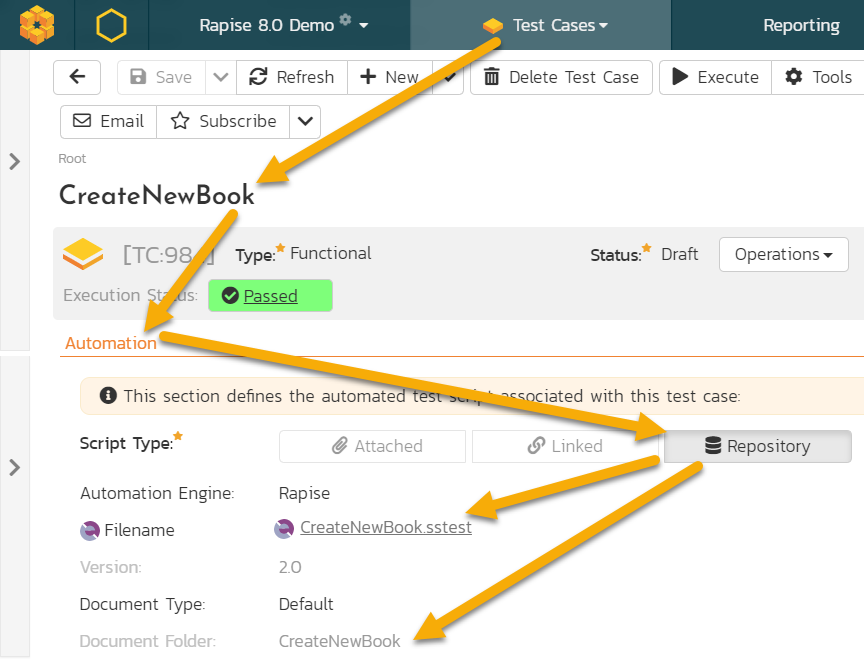
Task: Switch to the Automation tab
Action: pos(111,343)
